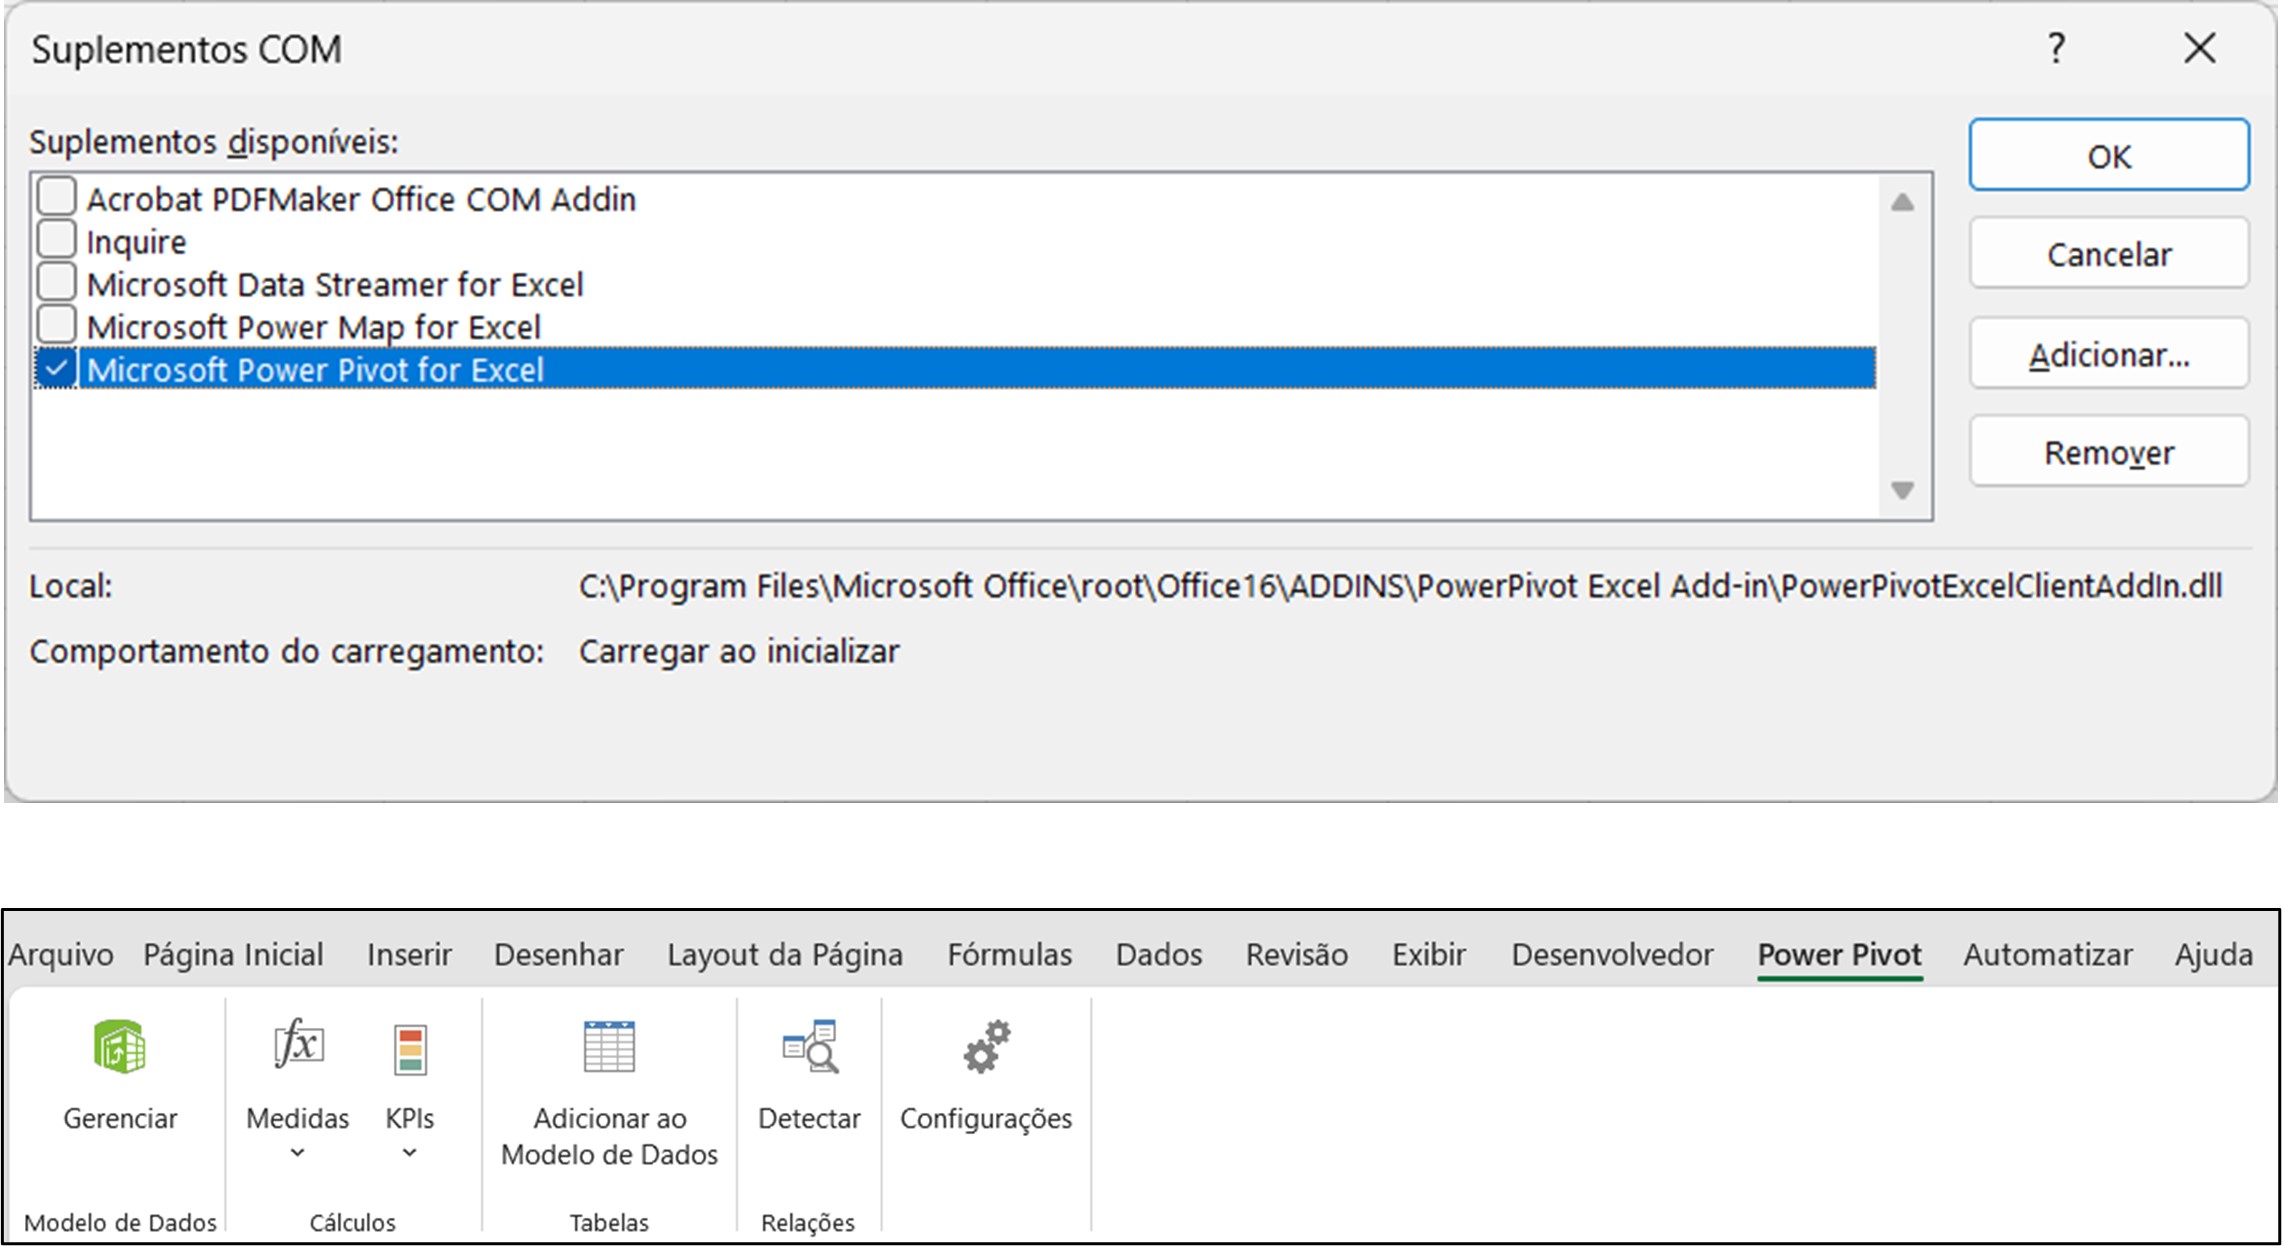
Task: Click the Adicionar... button
Action: (2109, 354)
